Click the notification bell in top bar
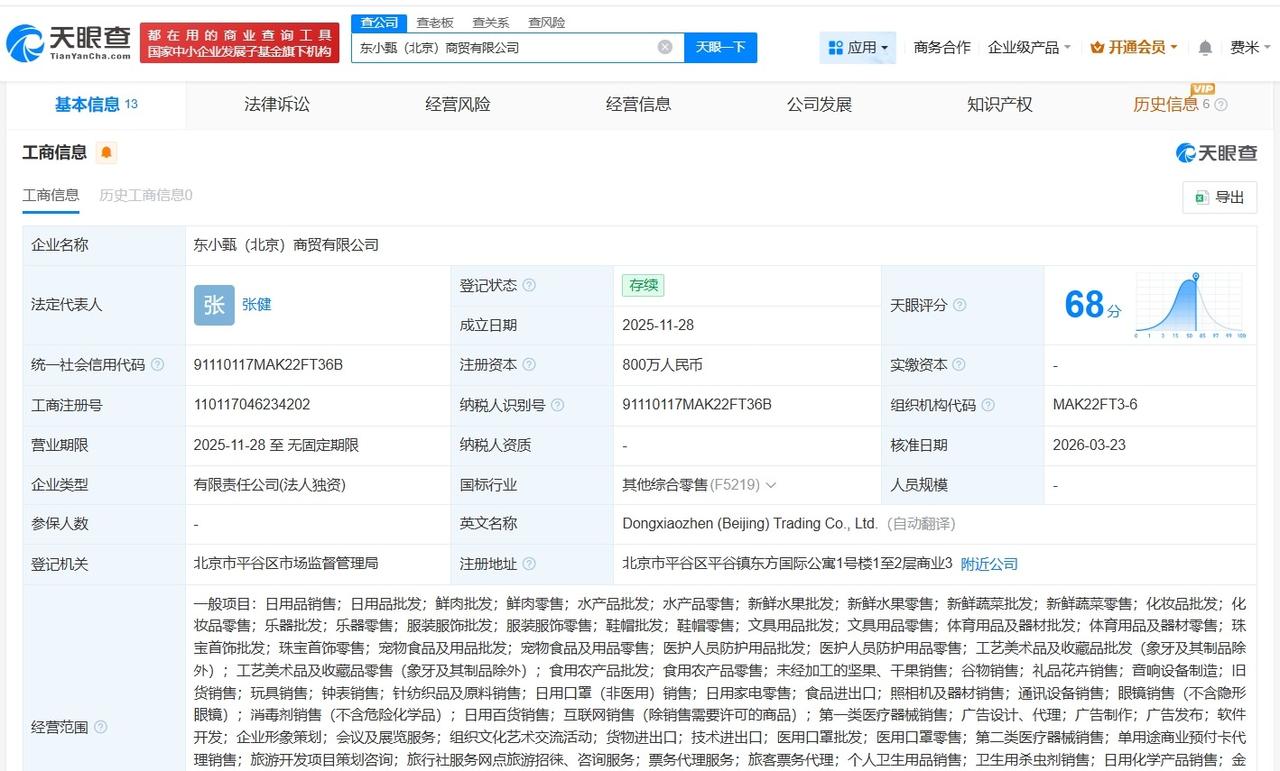The height and width of the screenshot is (771, 1280). pyautogui.click(x=1205, y=47)
